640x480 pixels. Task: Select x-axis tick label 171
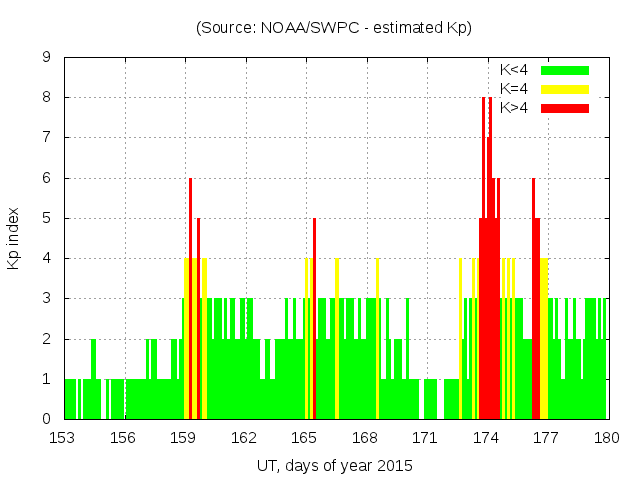(x=425, y=437)
